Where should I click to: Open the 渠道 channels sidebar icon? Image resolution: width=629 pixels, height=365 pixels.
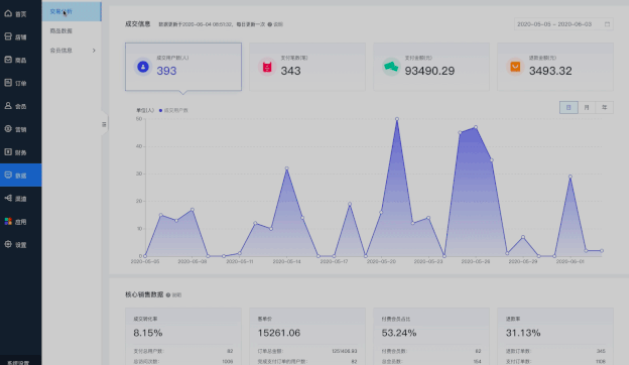coord(8,198)
